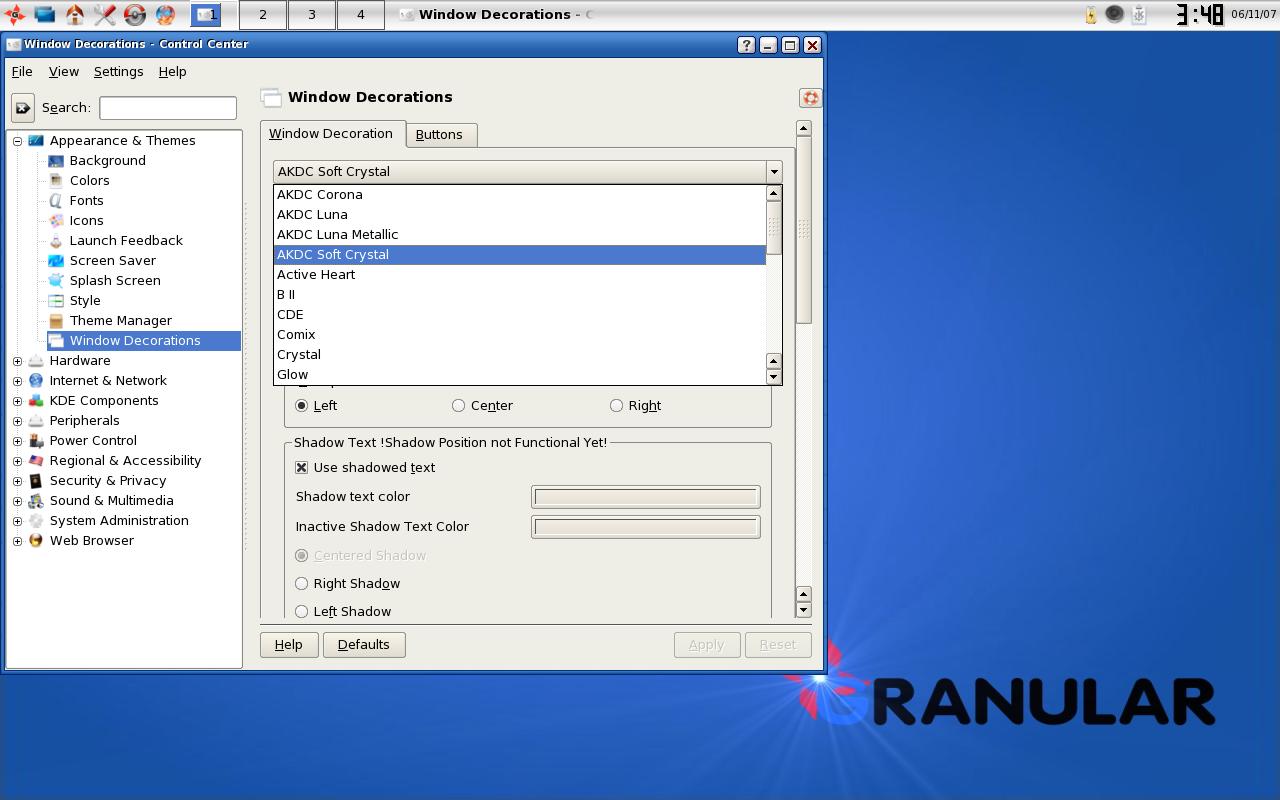Open the Theme Manager icon entry
The height and width of the screenshot is (800, 1280).
point(56,320)
